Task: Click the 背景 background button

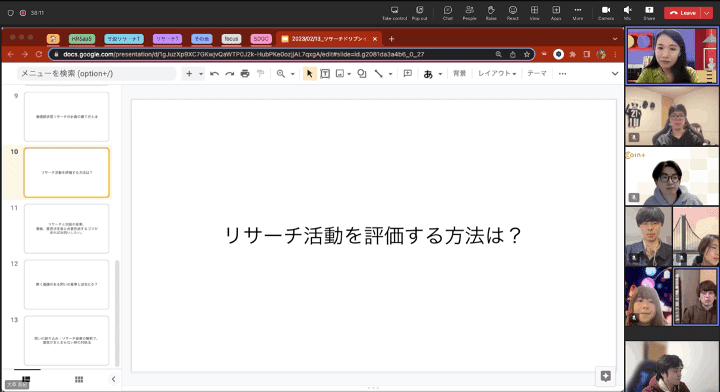Action: [460, 73]
